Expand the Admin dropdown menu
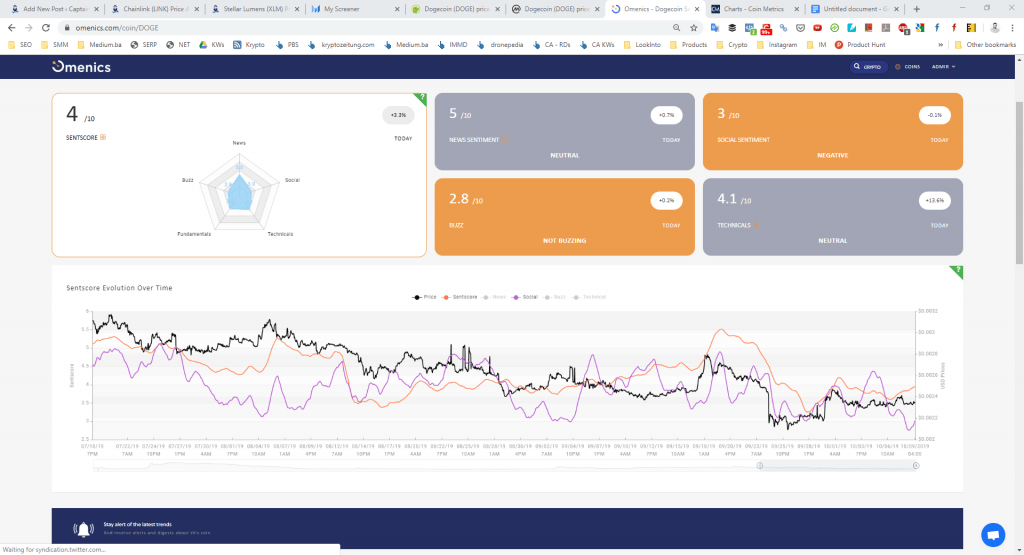This screenshot has height=555, width=1024. pos(944,67)
